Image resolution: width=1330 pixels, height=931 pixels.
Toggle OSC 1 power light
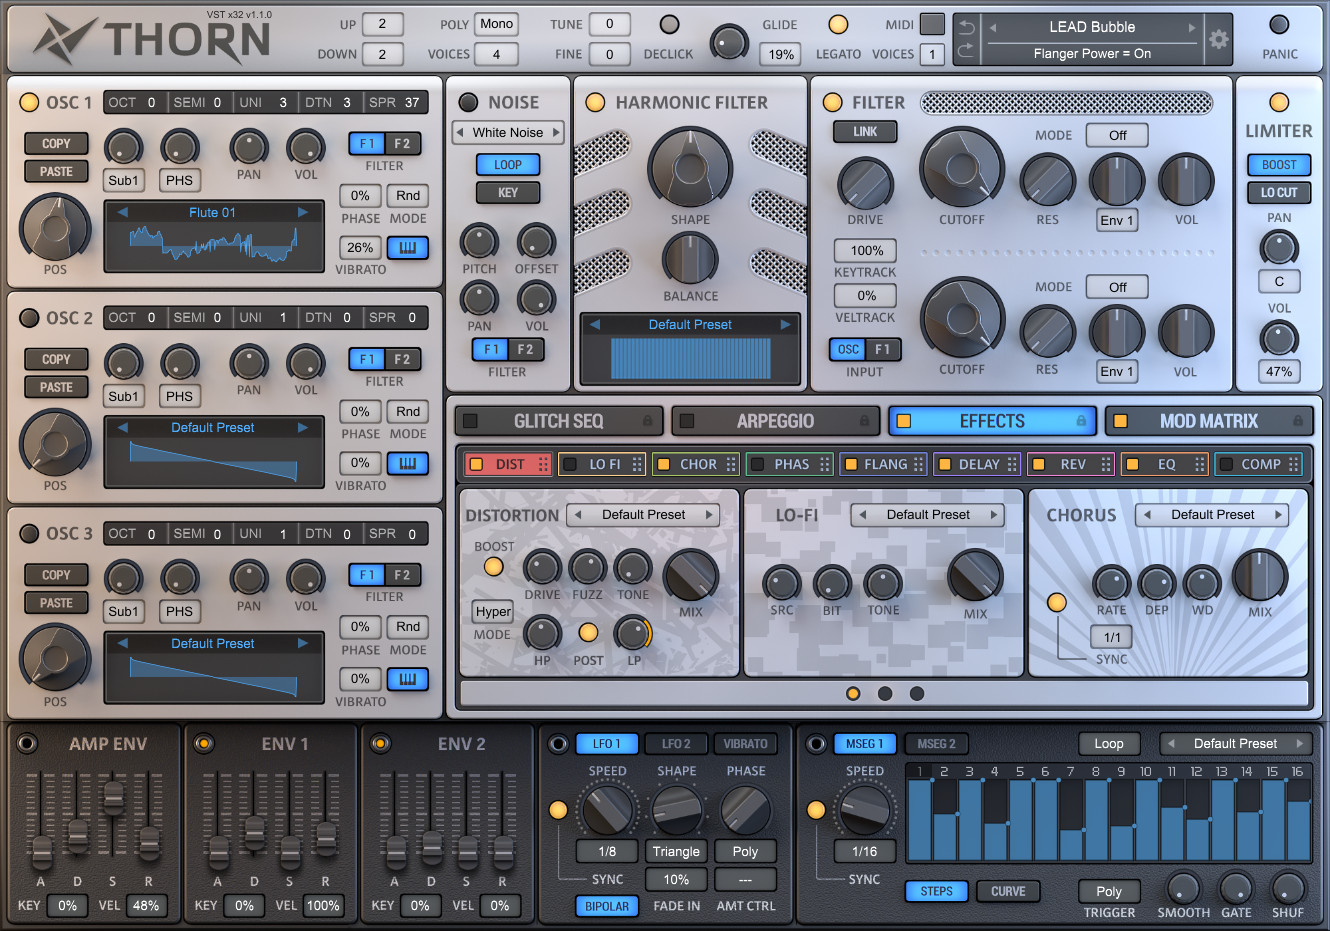pos(29,102)
